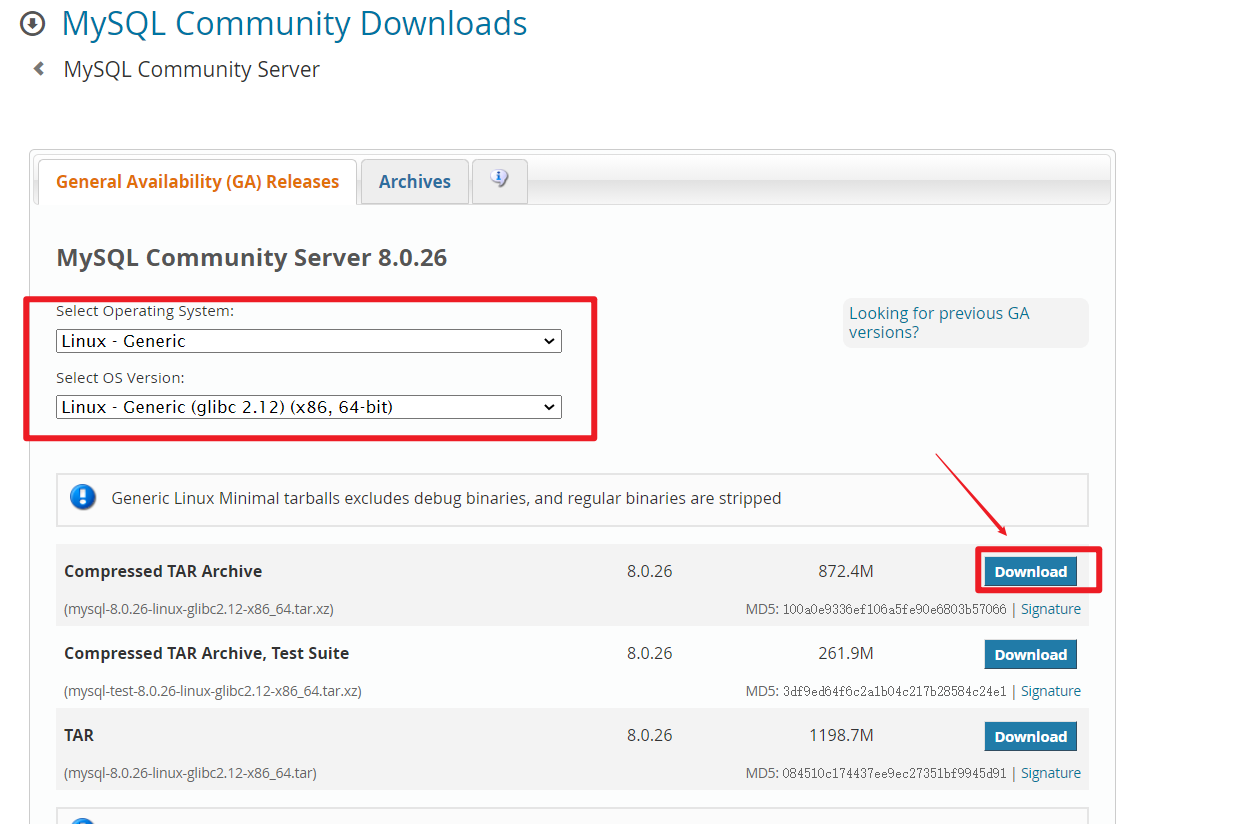Download the 1198.7M TAR package
The width and height of the screenshot is (1235, 824).
[x=1031, y=737]
